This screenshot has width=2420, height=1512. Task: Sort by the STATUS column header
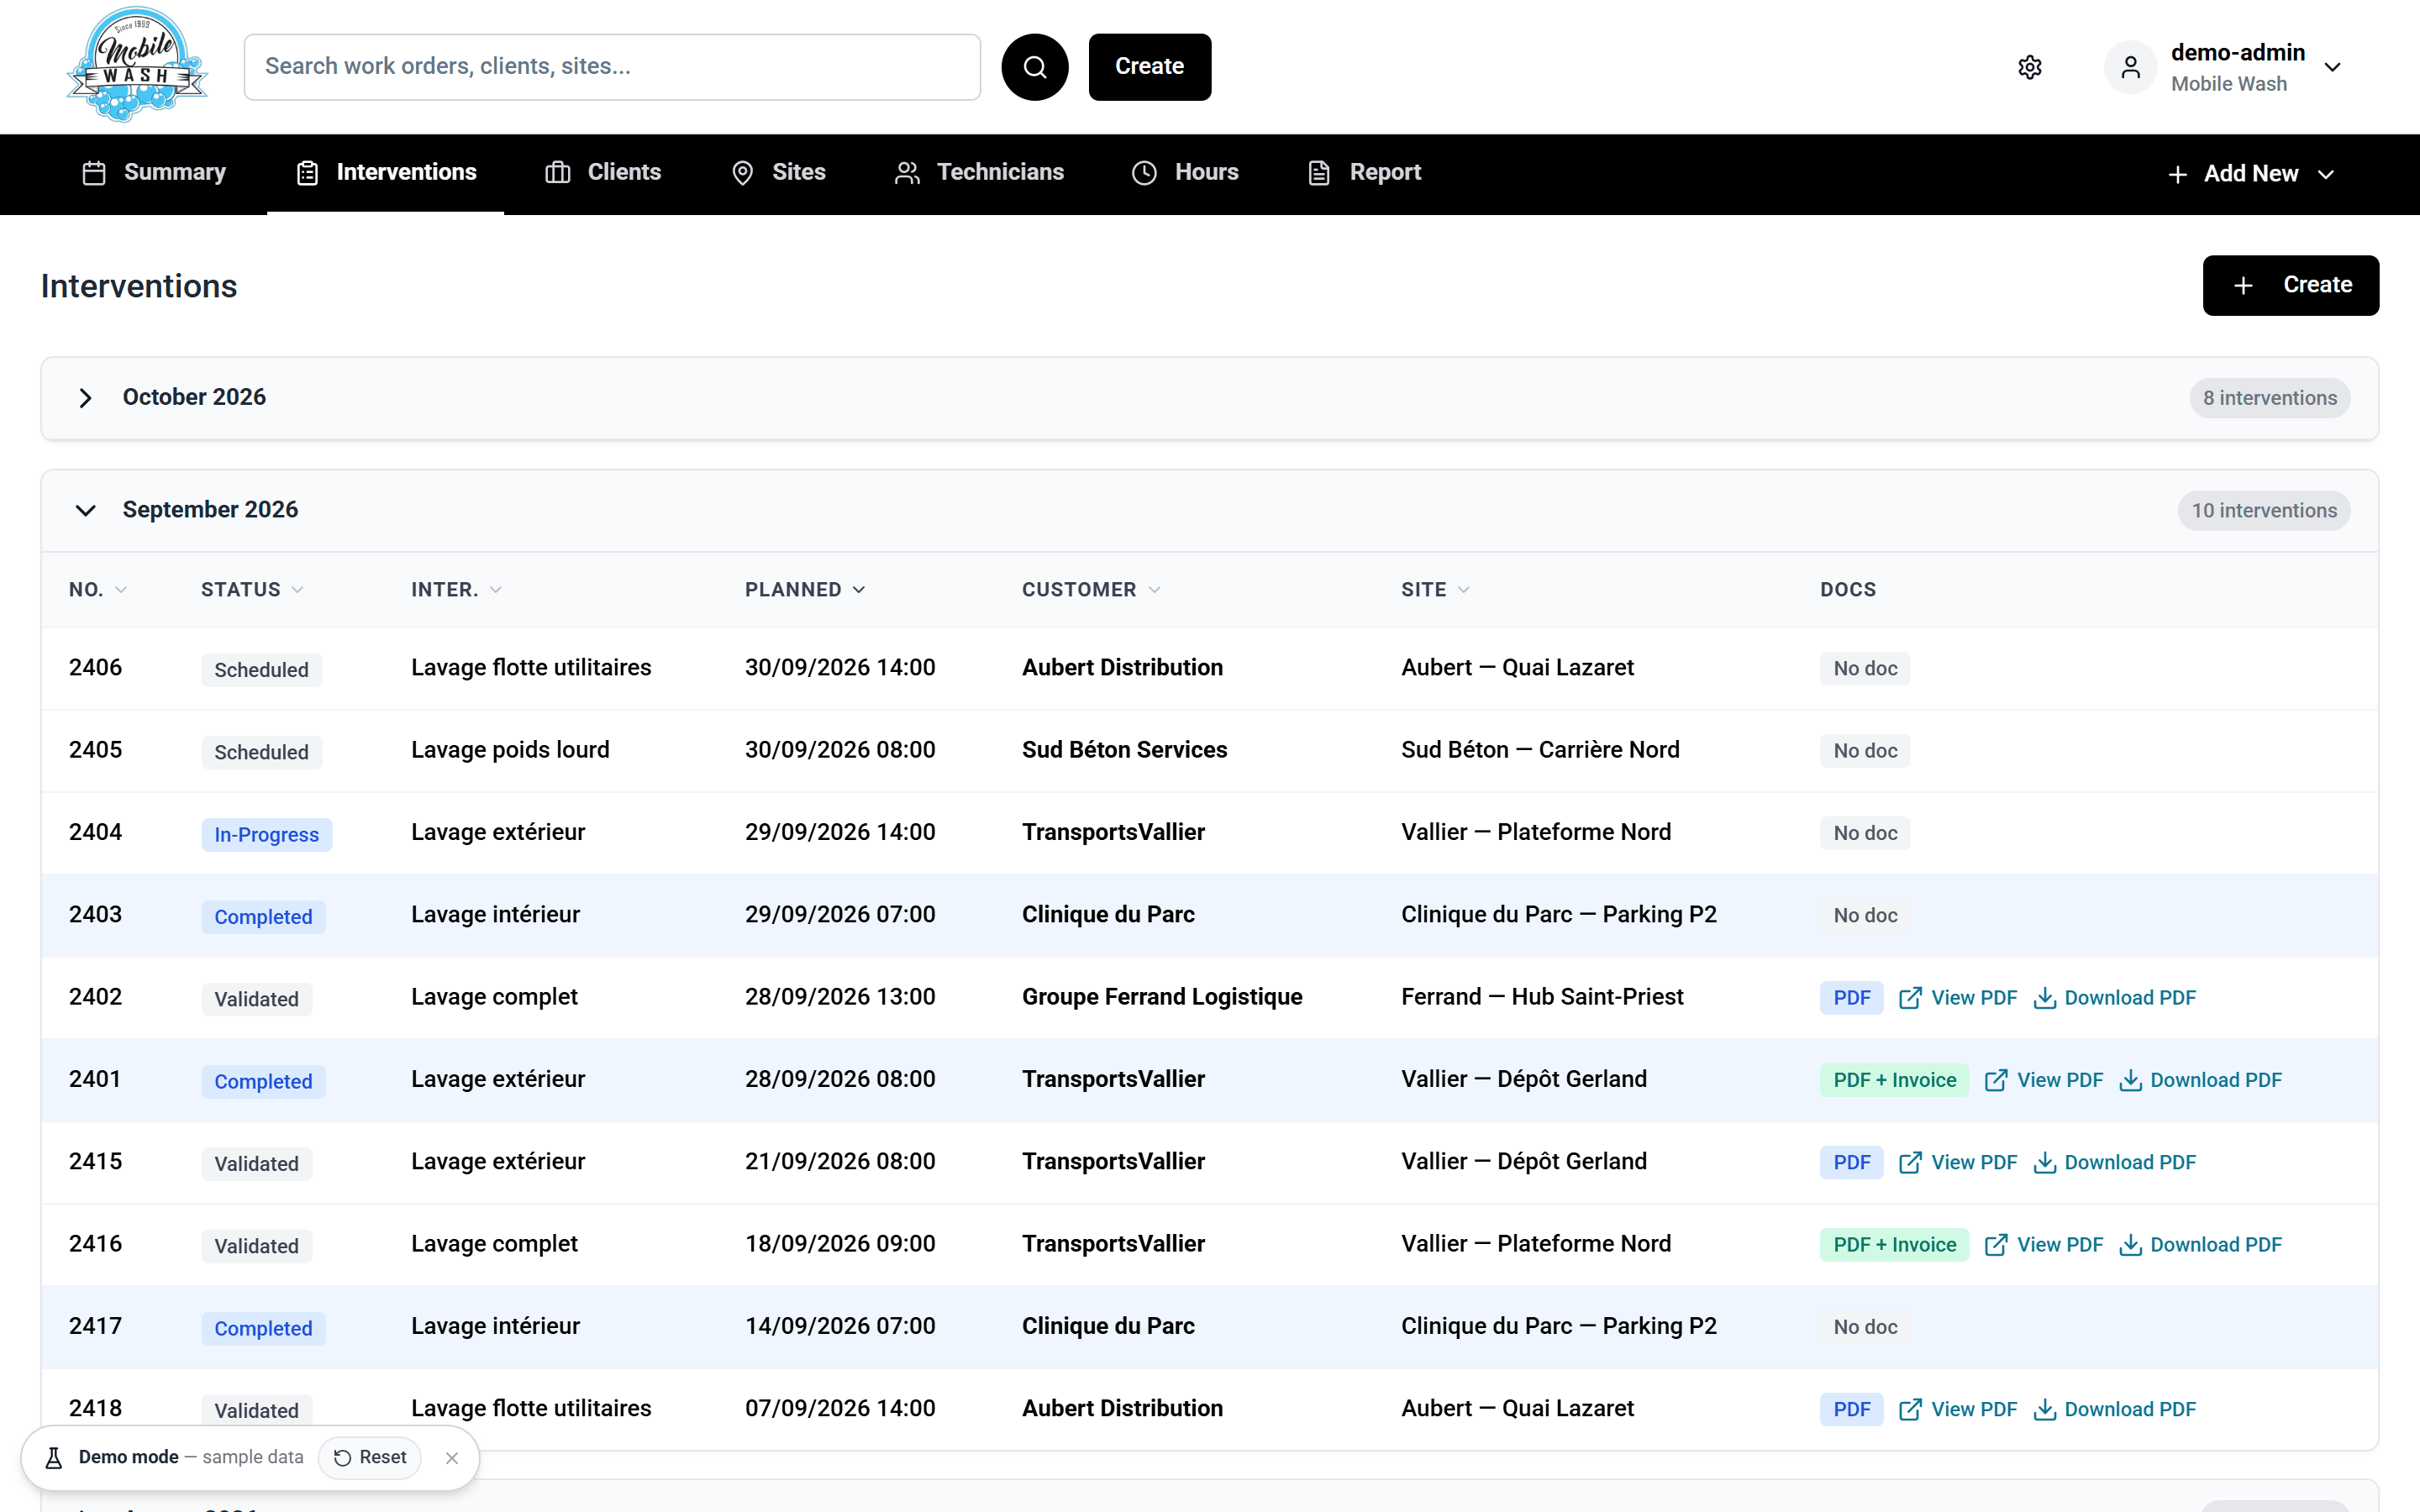[252, 590]
